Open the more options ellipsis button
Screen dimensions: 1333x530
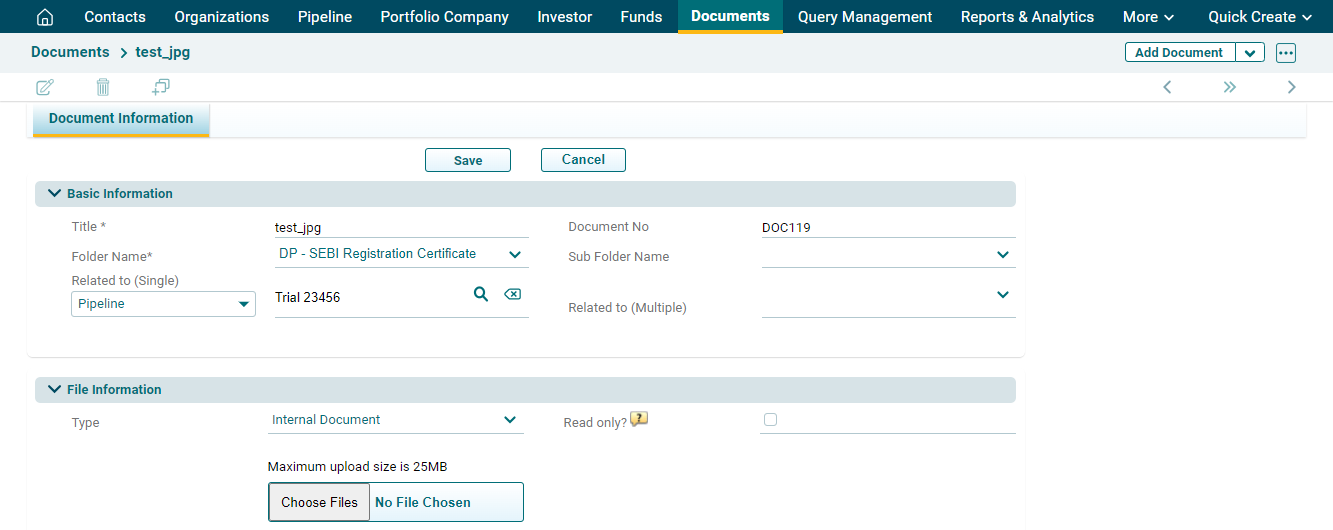tap(1286, 53)
